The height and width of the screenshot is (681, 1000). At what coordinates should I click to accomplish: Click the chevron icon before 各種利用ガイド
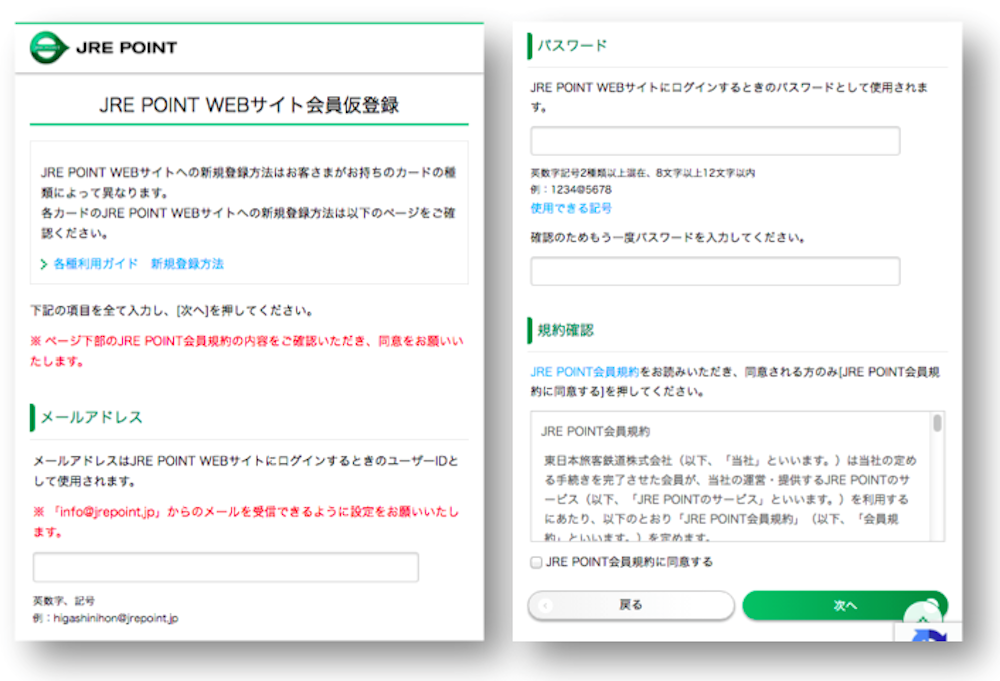coord(44,264)
